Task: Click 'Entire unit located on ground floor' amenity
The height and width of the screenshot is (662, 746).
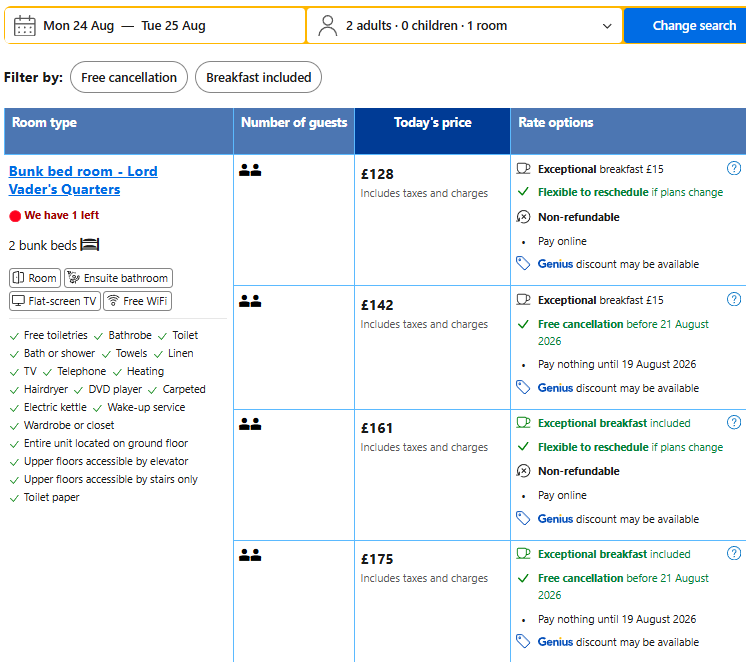Action: pyautogui.click(x=106, y=443)
